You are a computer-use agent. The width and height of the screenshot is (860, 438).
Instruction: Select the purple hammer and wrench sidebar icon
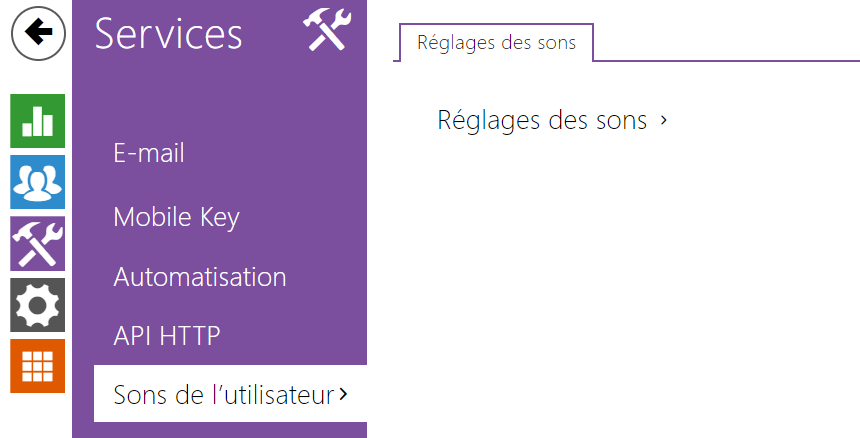pos(37,243)
